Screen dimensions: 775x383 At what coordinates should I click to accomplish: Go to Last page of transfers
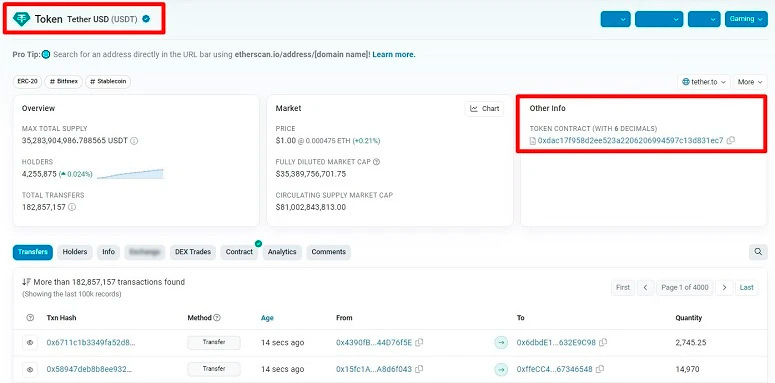(747, 287)
